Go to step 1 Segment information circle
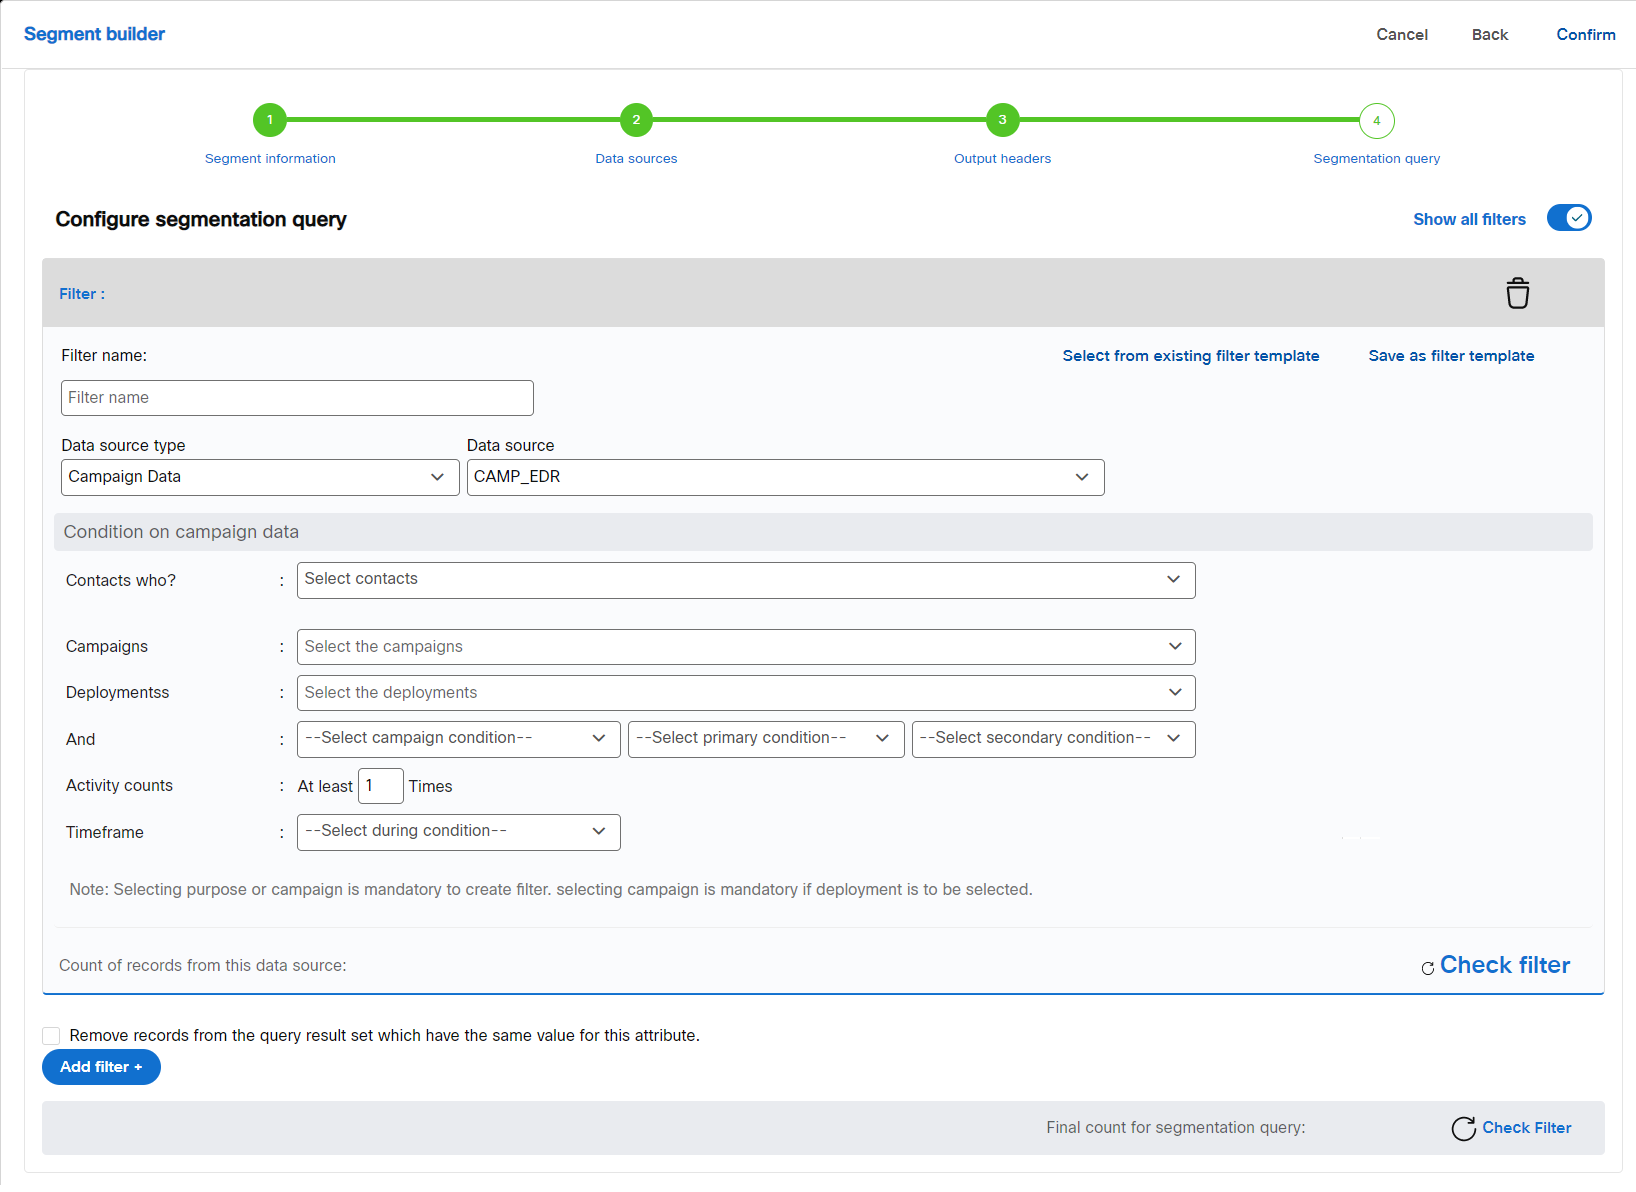 pos(270,120)
